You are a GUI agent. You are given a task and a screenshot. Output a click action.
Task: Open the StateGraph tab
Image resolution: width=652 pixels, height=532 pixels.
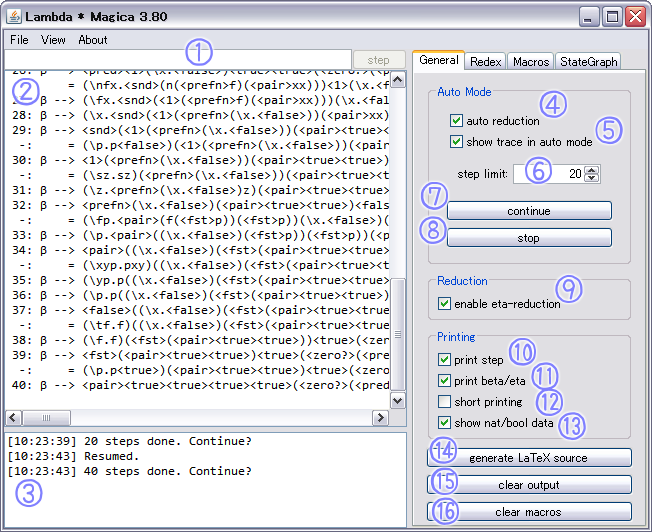(x=589, y=62)
